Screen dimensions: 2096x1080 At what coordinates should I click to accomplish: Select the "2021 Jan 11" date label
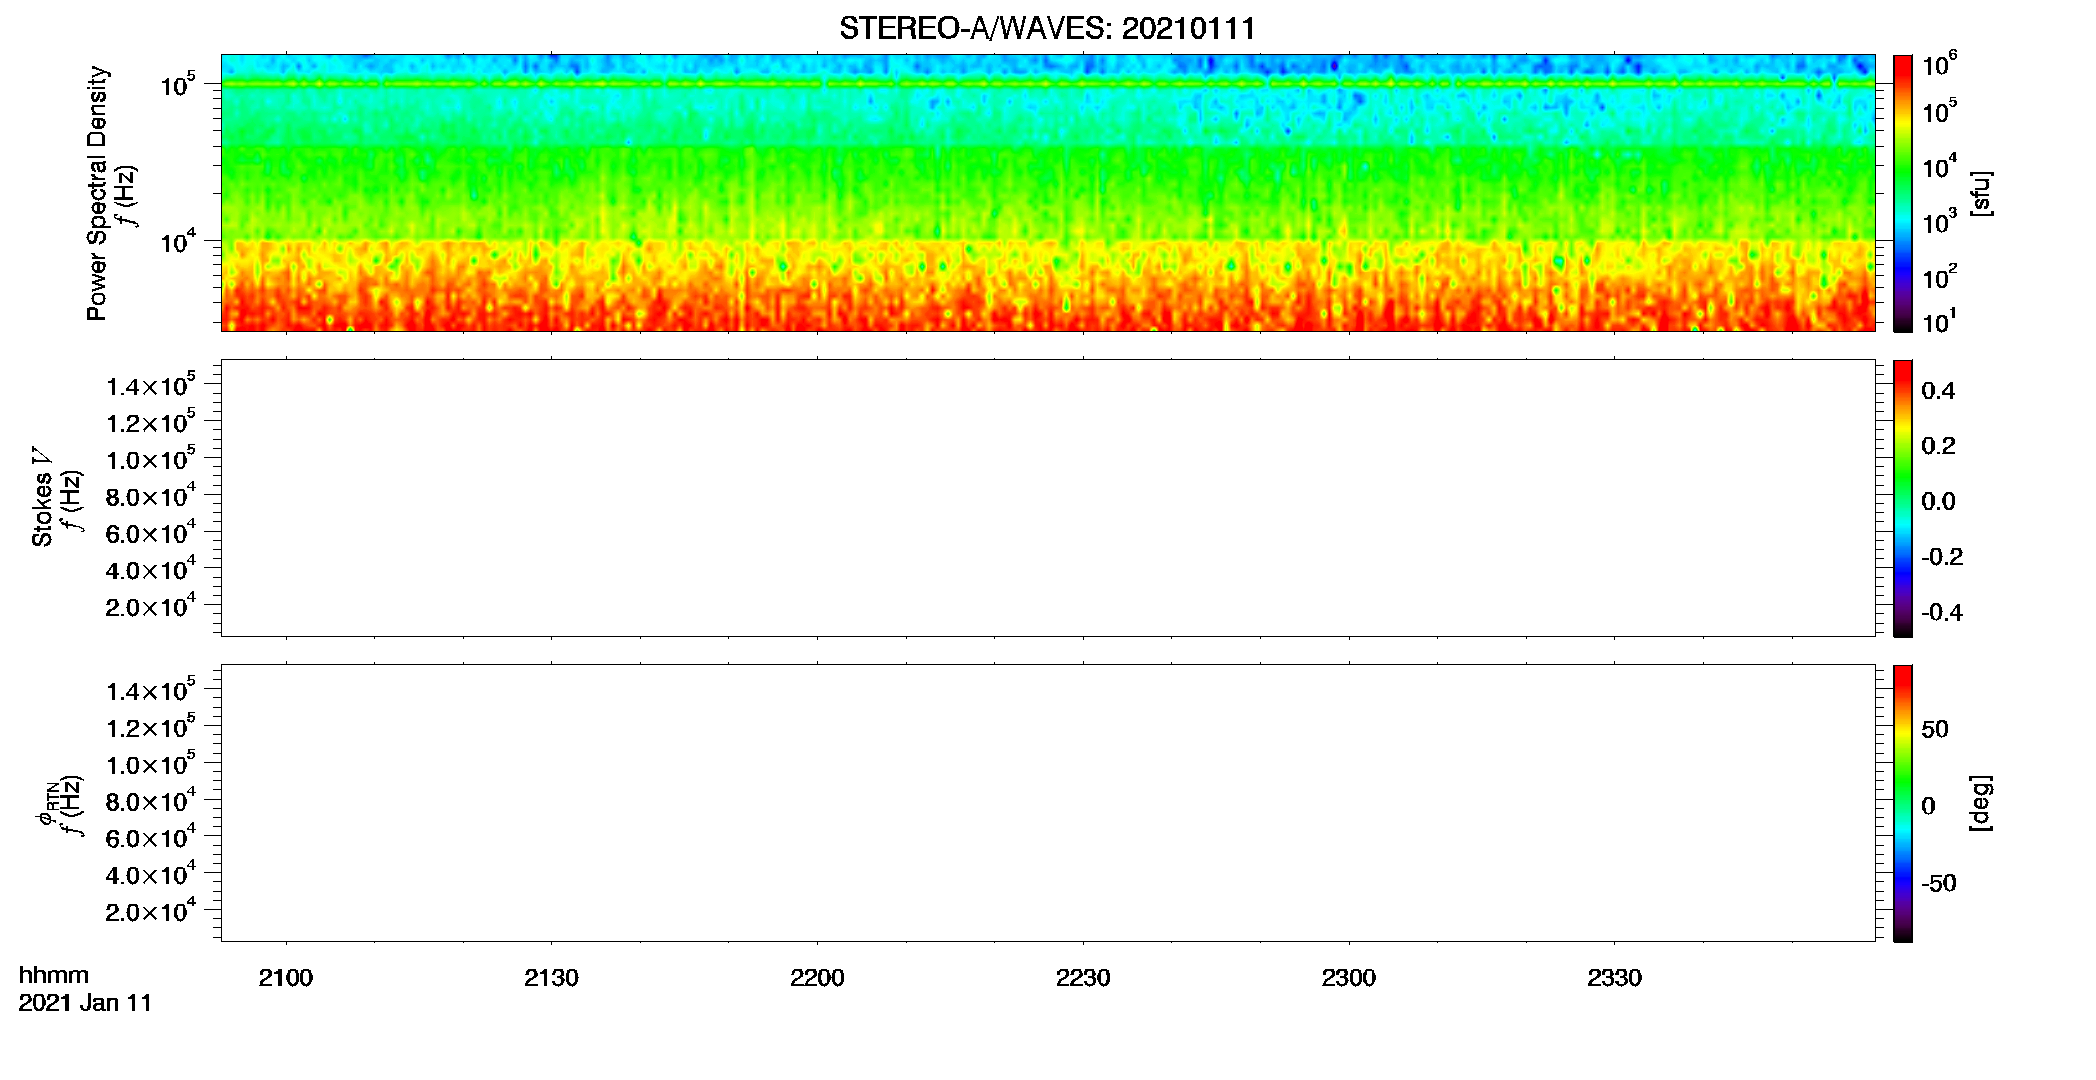[85, 1003]
